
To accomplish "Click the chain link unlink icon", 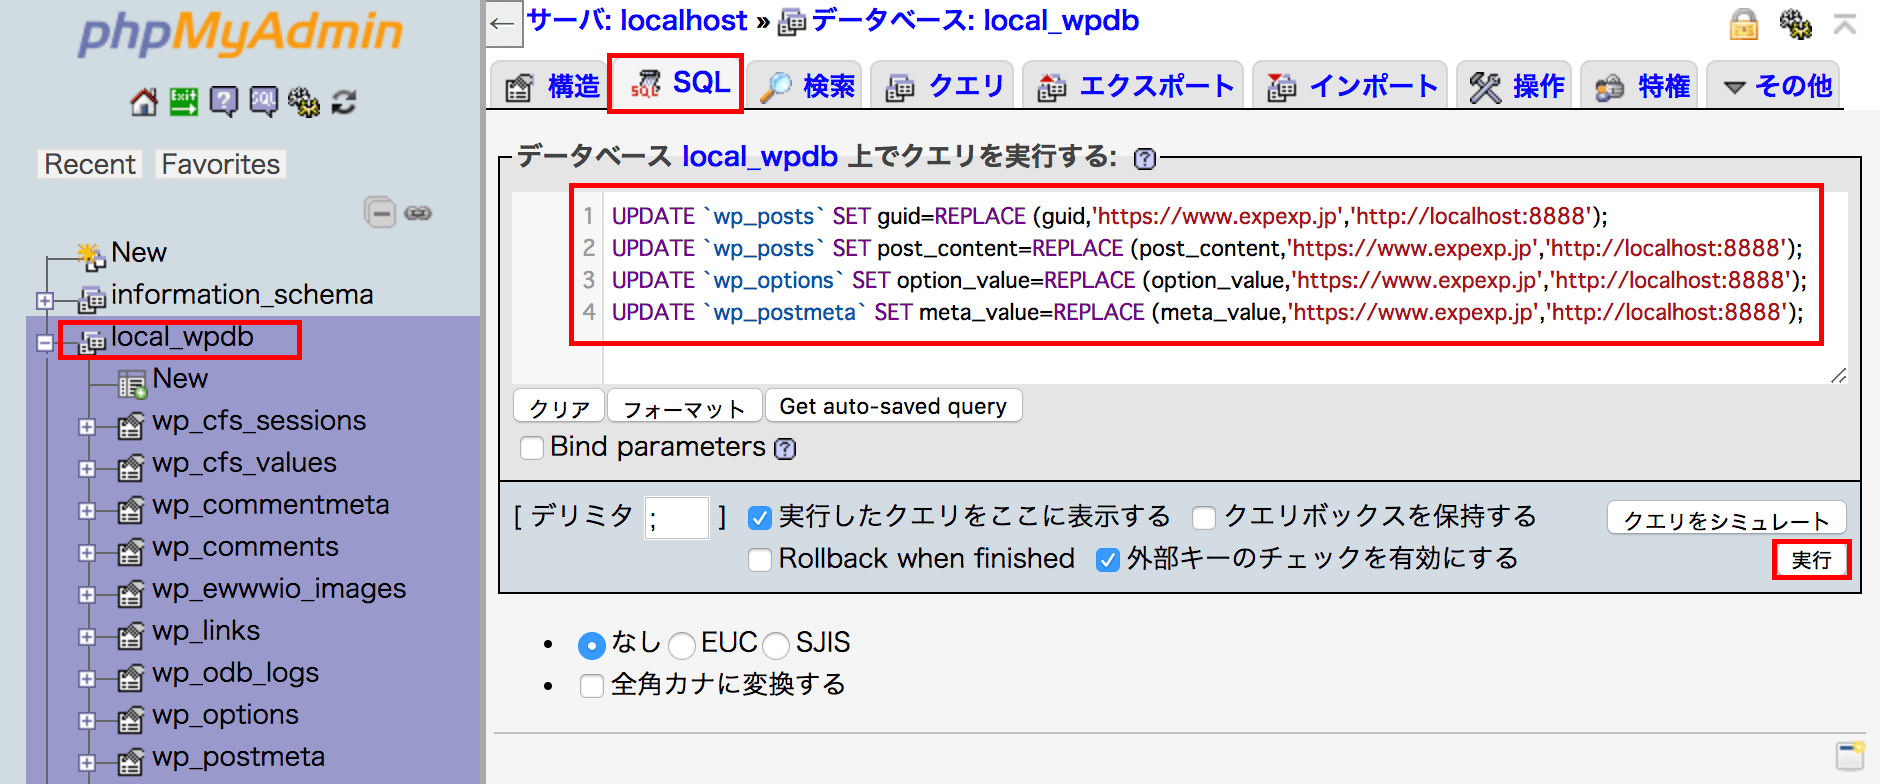I will point(418,213).
